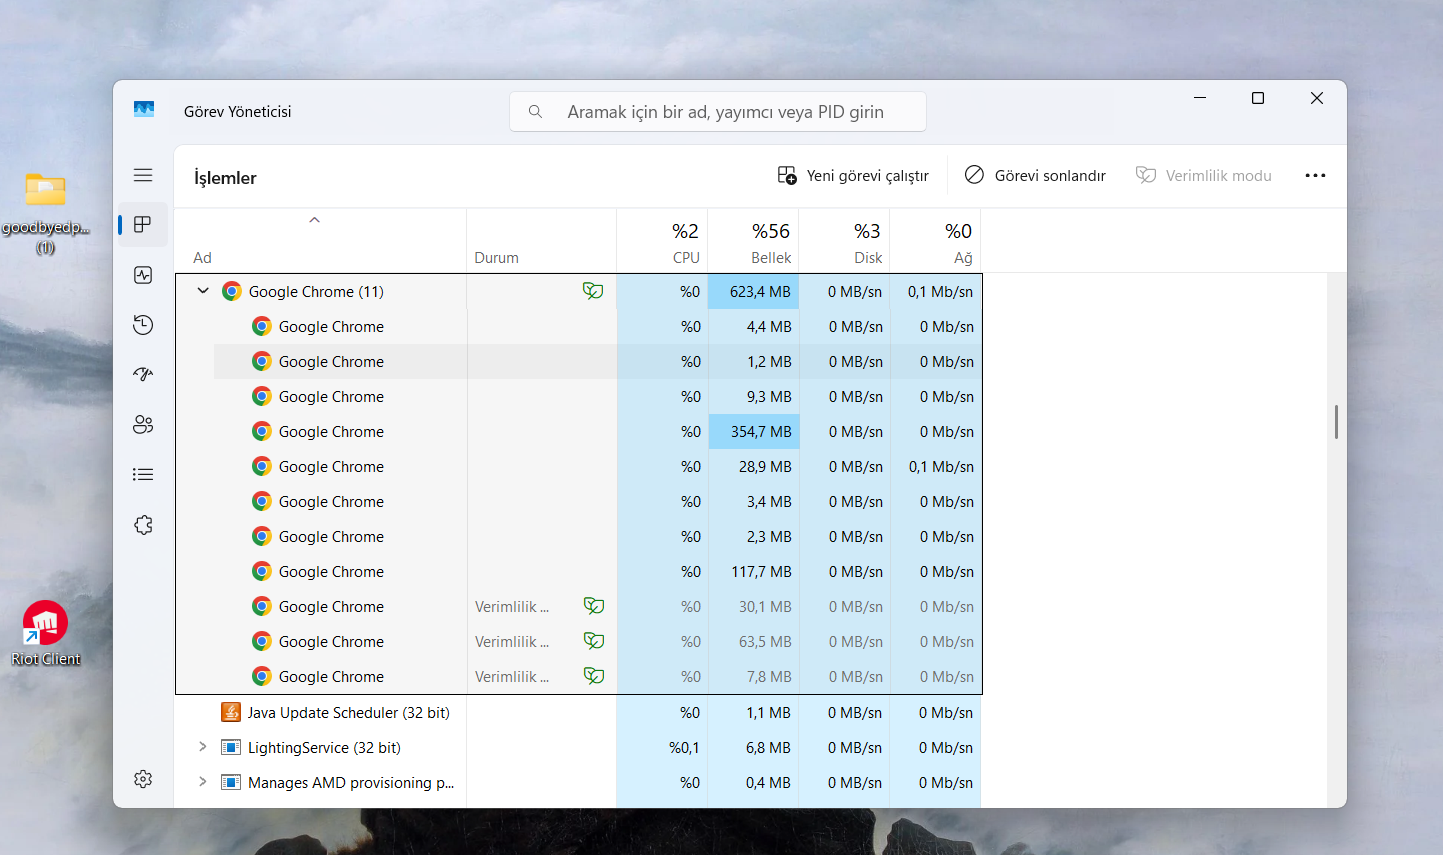Select the Chrome process cell showing 28,9 MB
This screenshot has width=1443, height=855.
point(754,467)
